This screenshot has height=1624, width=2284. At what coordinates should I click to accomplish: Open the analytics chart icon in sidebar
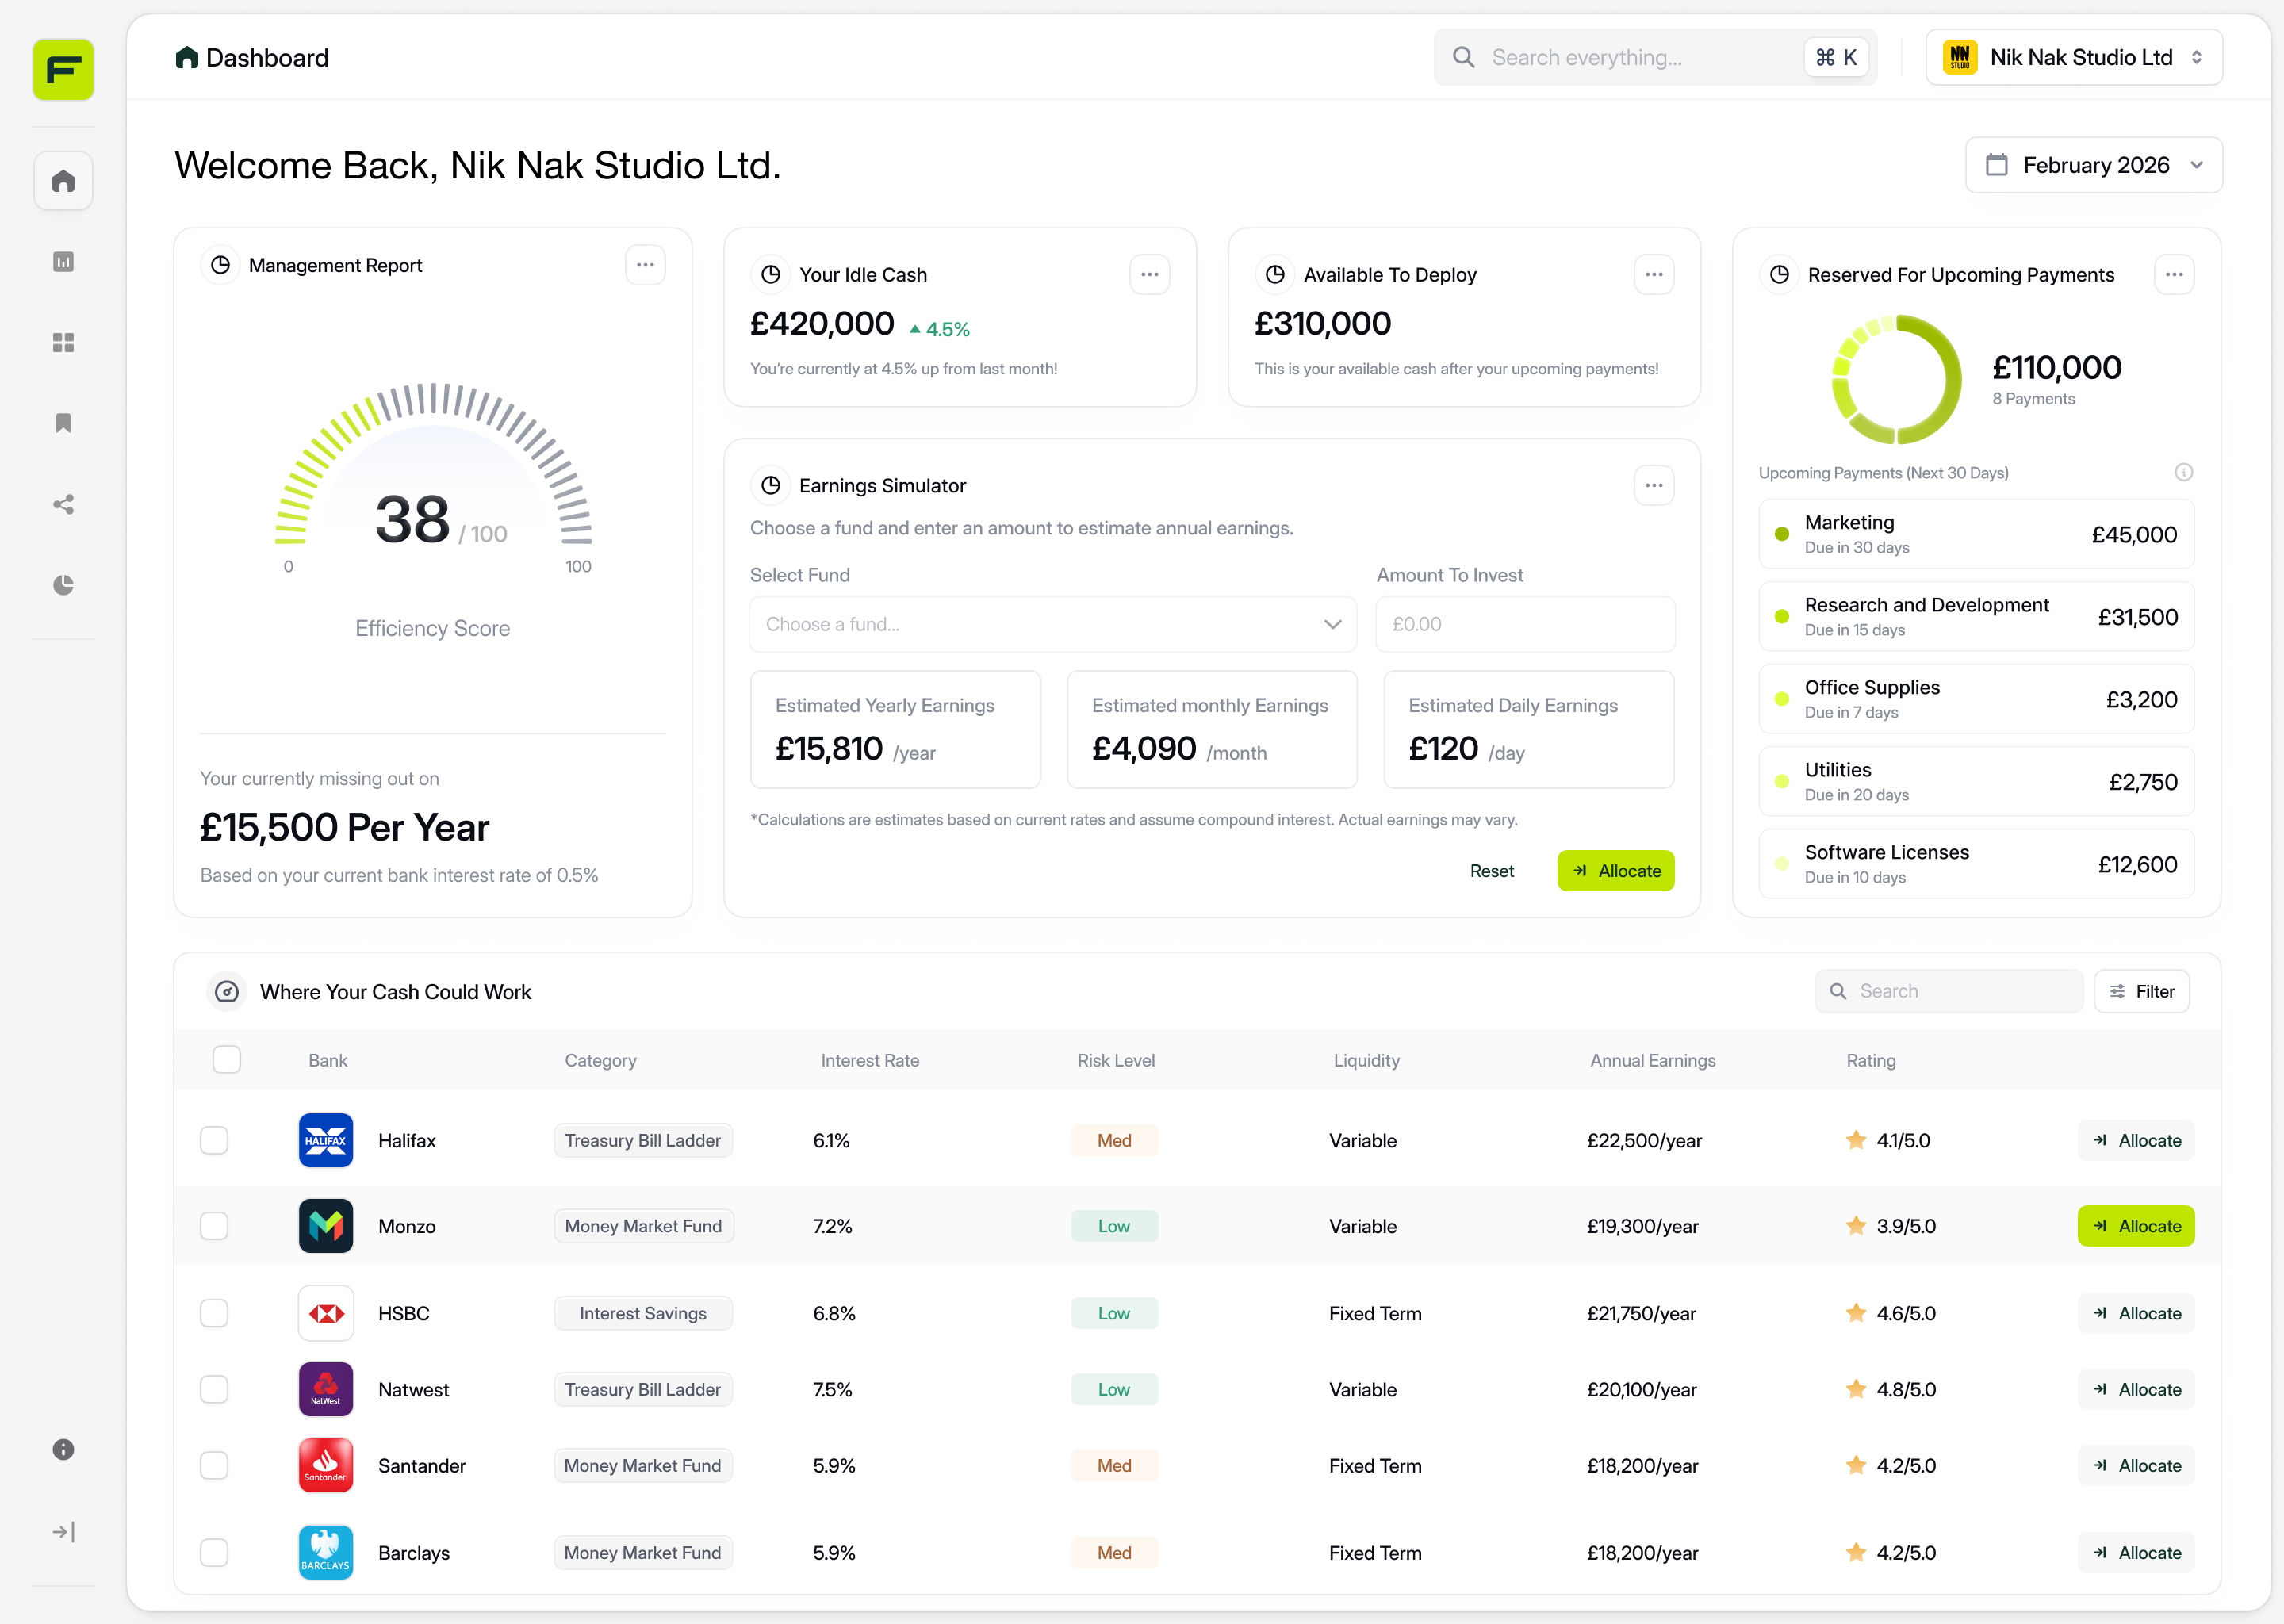click(x=63, y=262)
